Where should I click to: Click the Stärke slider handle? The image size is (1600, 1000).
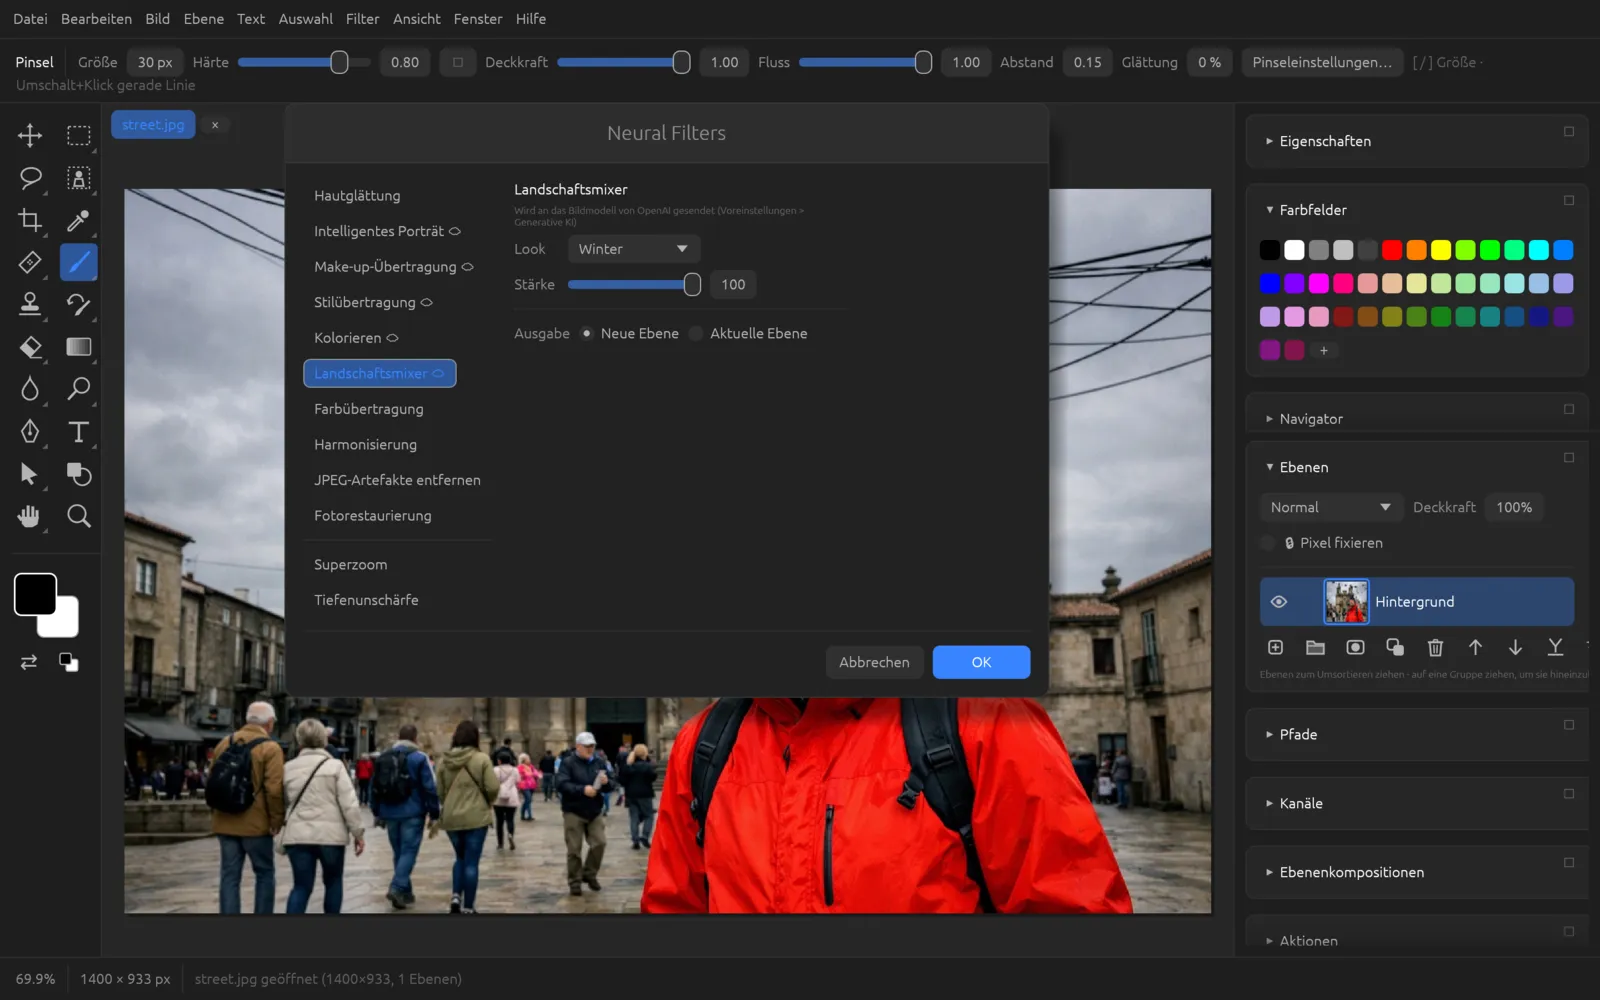[692, 285]
